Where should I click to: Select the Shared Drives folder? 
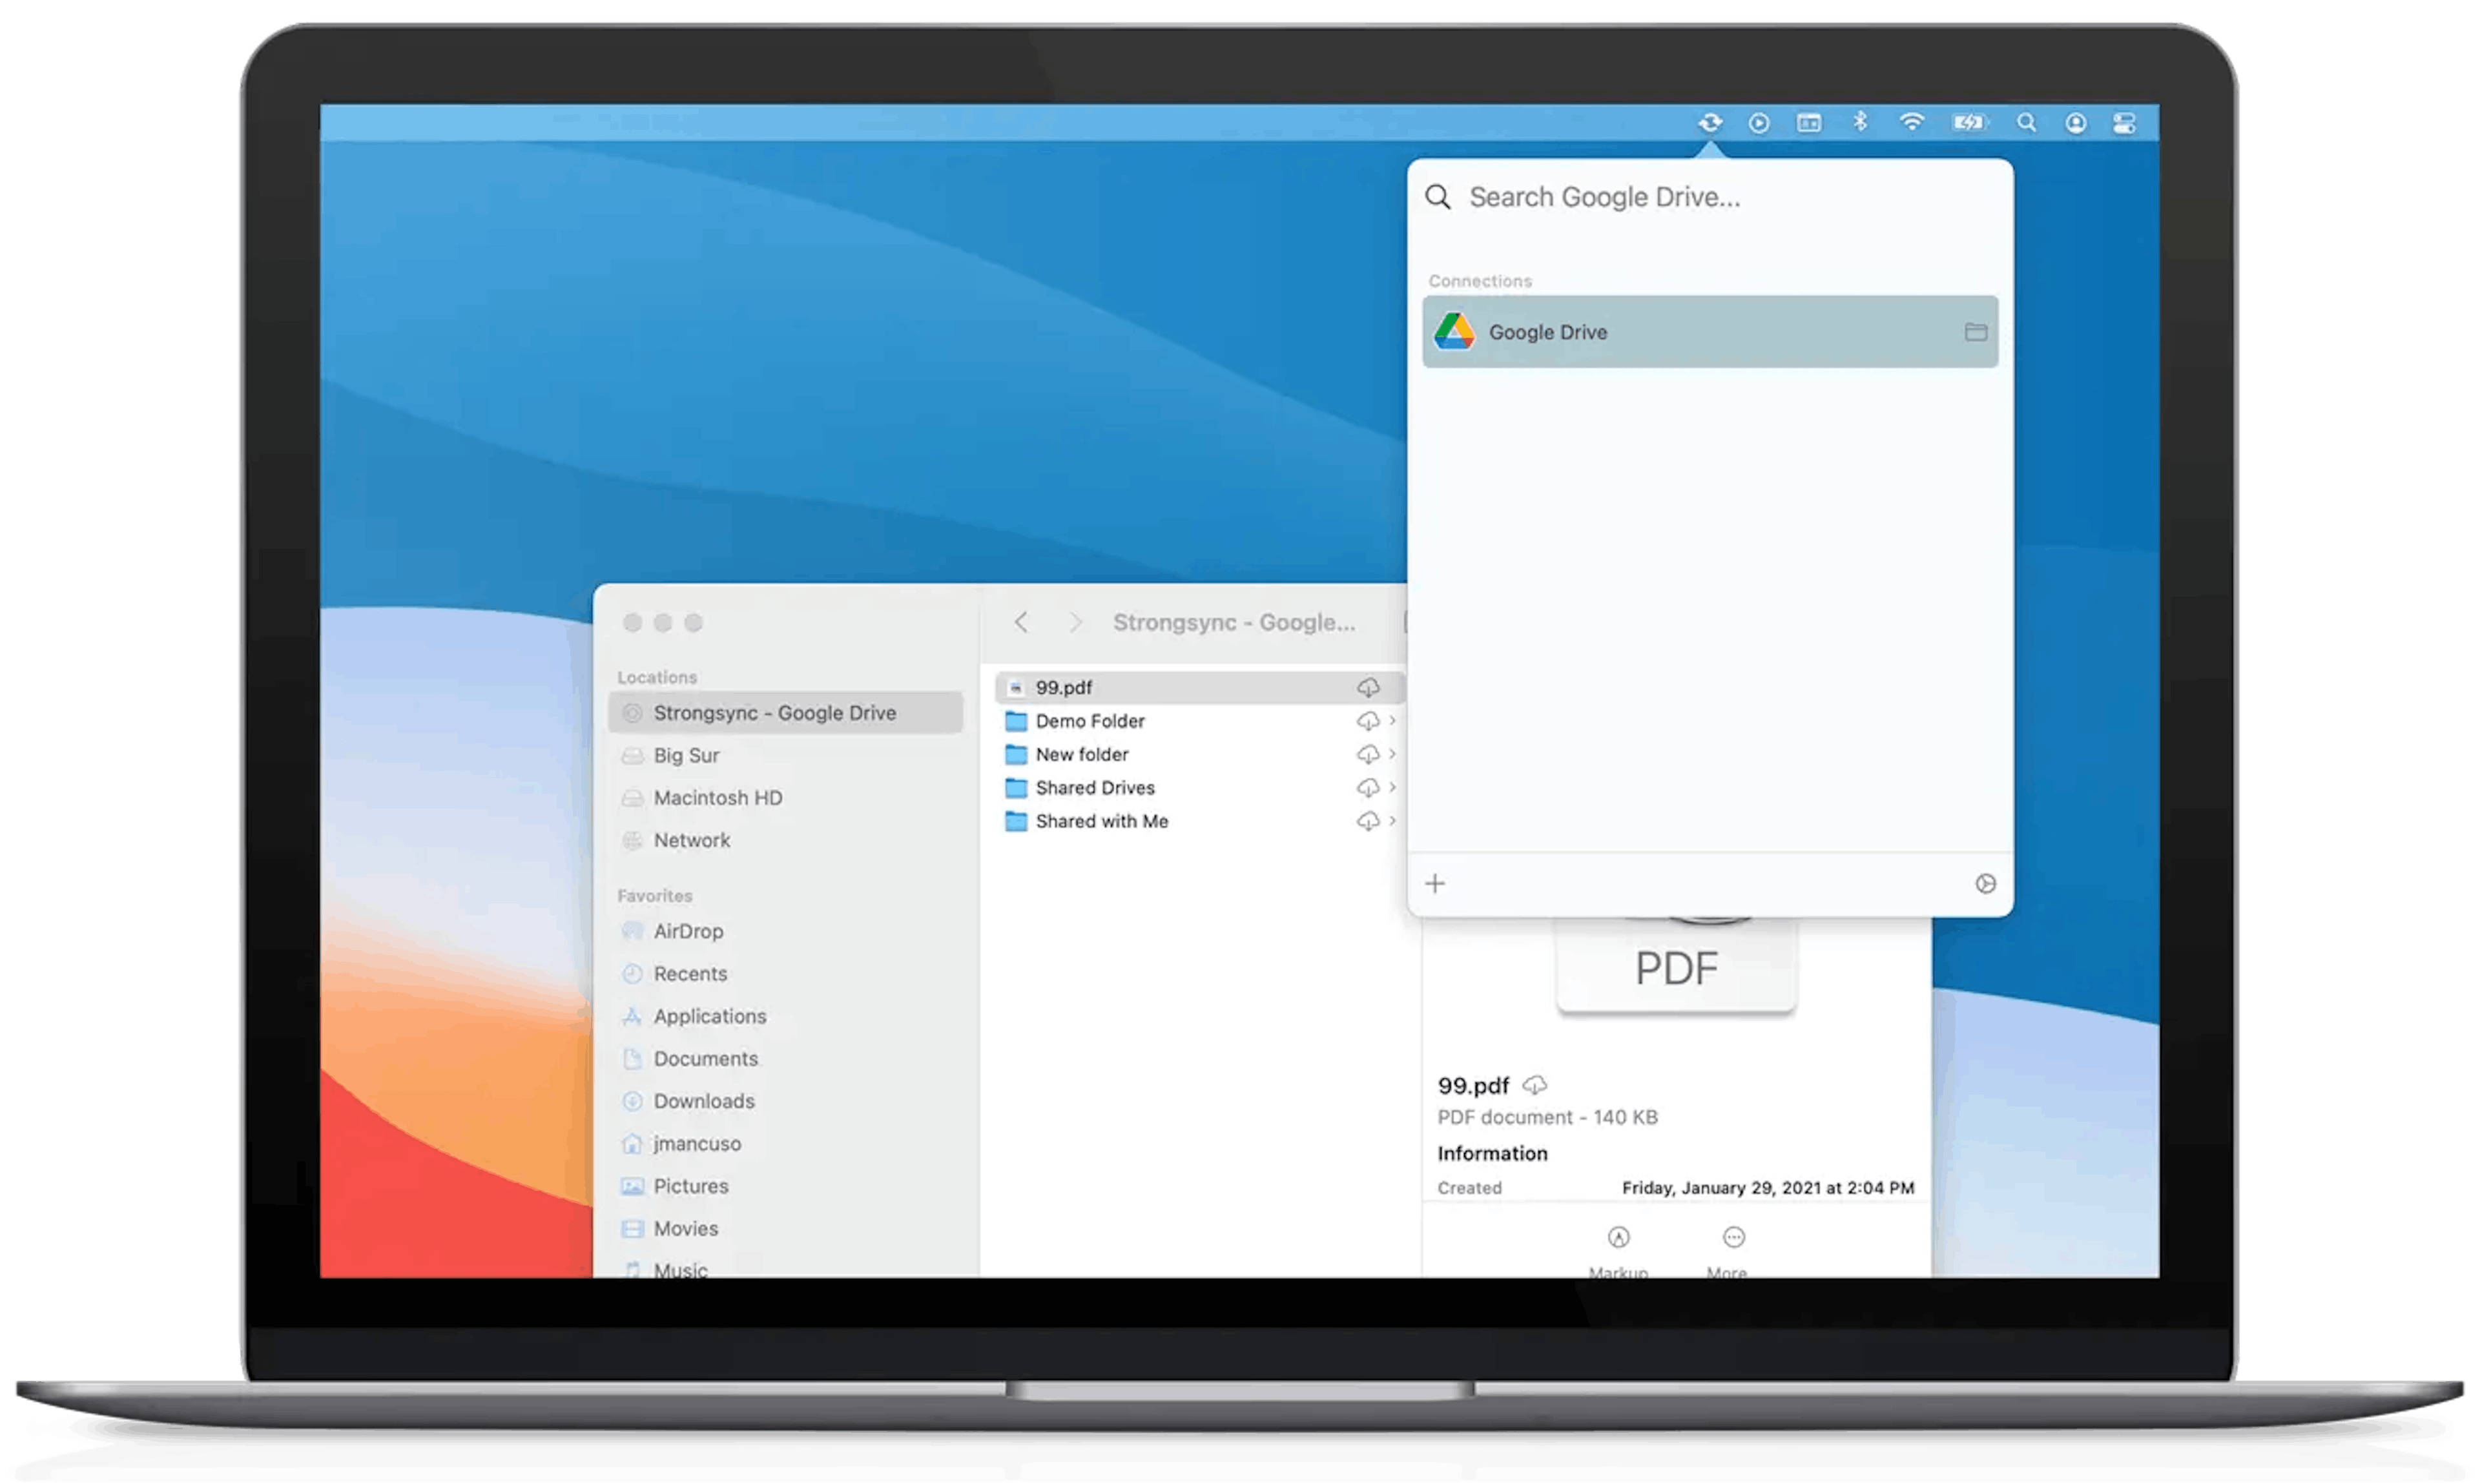pos(1200,788)
